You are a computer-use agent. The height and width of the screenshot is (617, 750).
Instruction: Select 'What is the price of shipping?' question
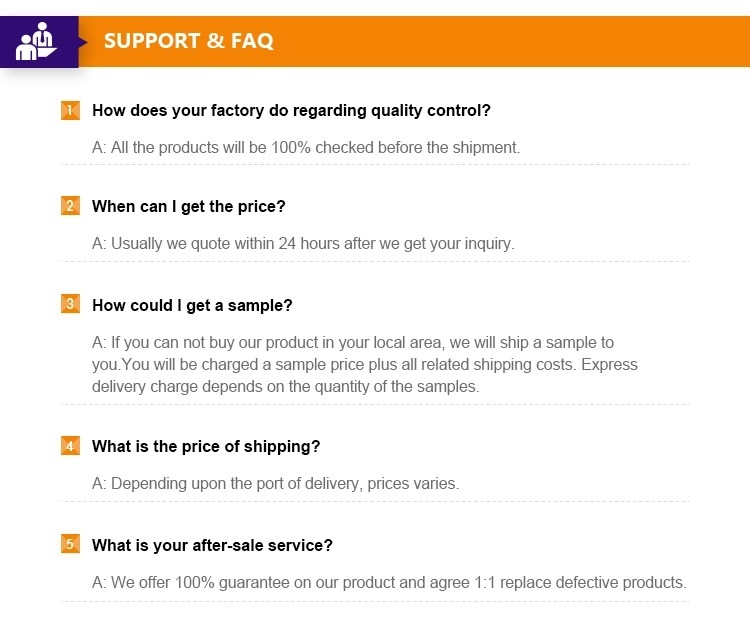206,447
